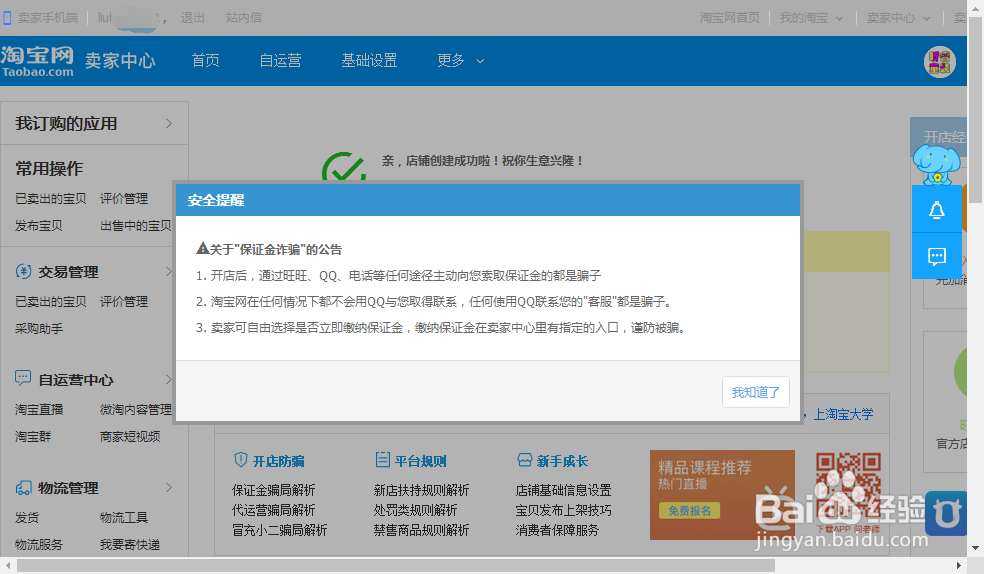
Task: Click the 我知道了 button in dialog
Action: pyautogui.click(x=756, y=392)
